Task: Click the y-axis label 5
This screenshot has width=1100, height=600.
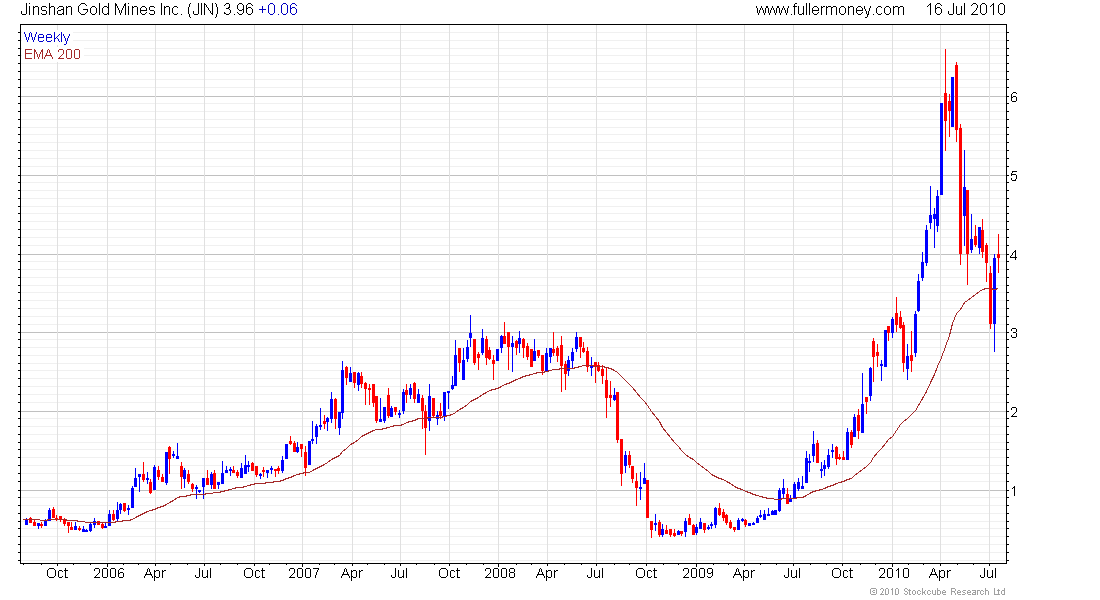Action: [x=1014, y=176]
